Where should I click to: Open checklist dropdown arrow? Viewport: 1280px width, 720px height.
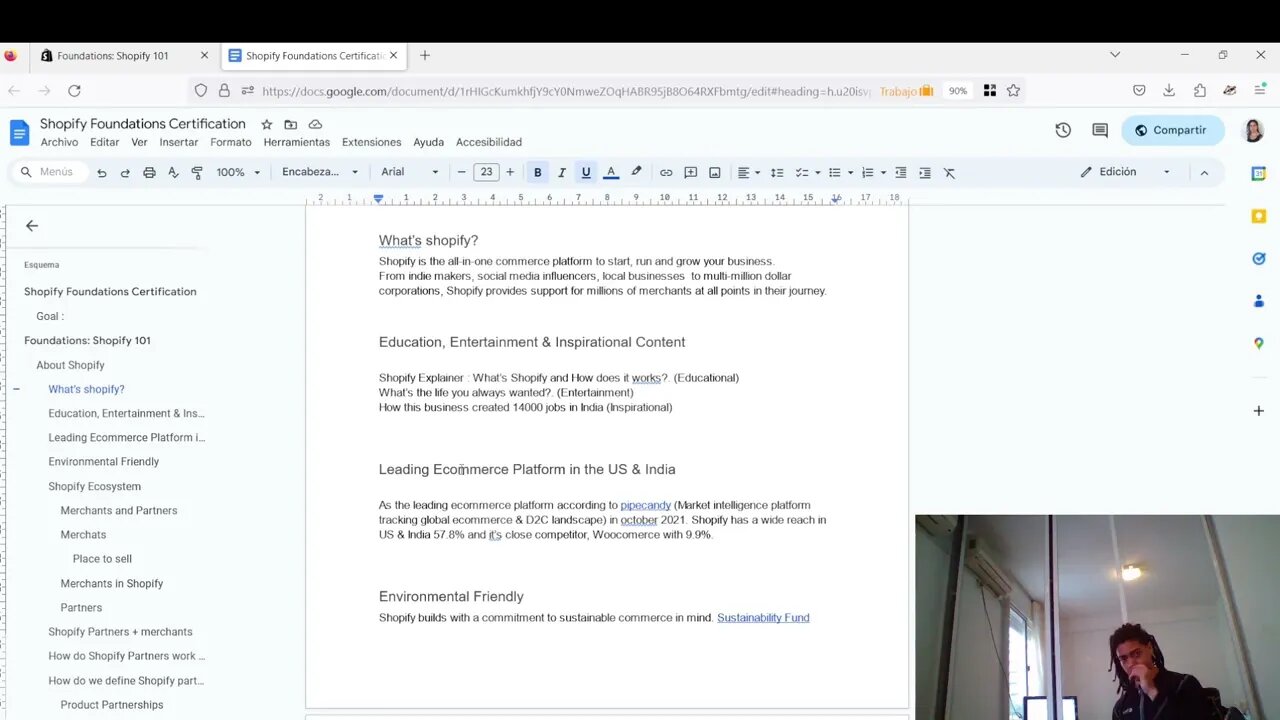[817, 172]
